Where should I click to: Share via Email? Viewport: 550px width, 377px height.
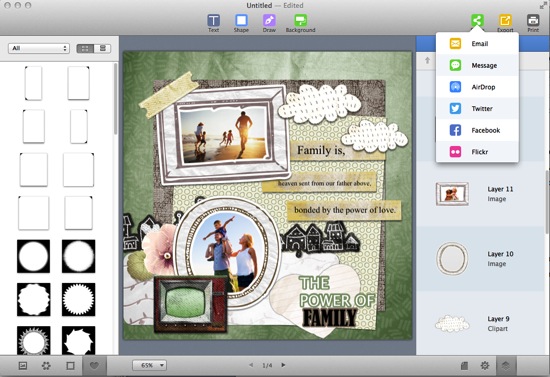tap(477, 44)
